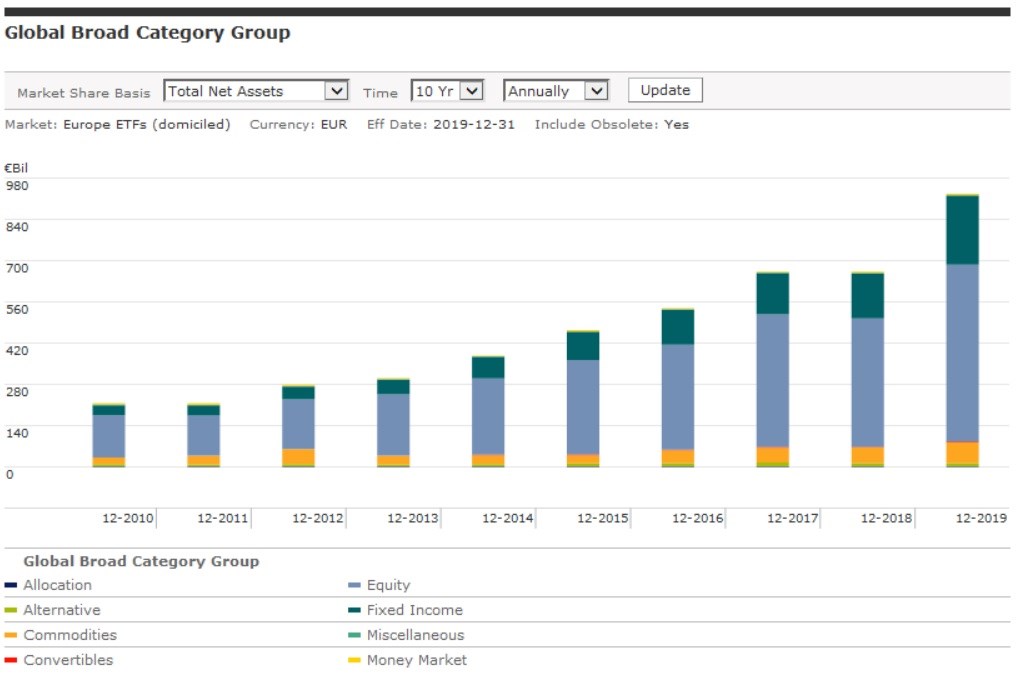Open the Market Share Basis dropdown
1033x677 pixels.
(255, 91)
